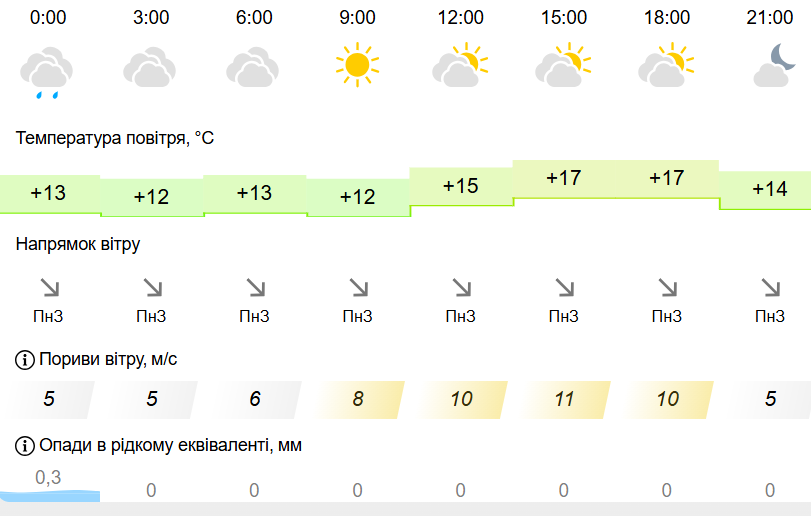The width and height of the screenshot is (811, 516).
Task: Click the wind direction arrow at 12:00
Action: pos(461,288)
